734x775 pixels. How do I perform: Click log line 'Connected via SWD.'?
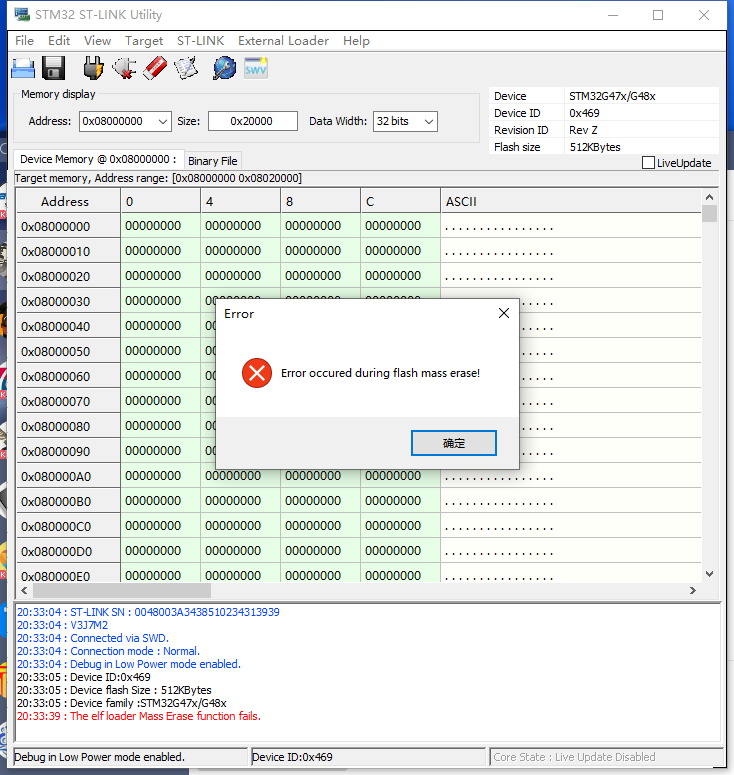tap(93, 638)
